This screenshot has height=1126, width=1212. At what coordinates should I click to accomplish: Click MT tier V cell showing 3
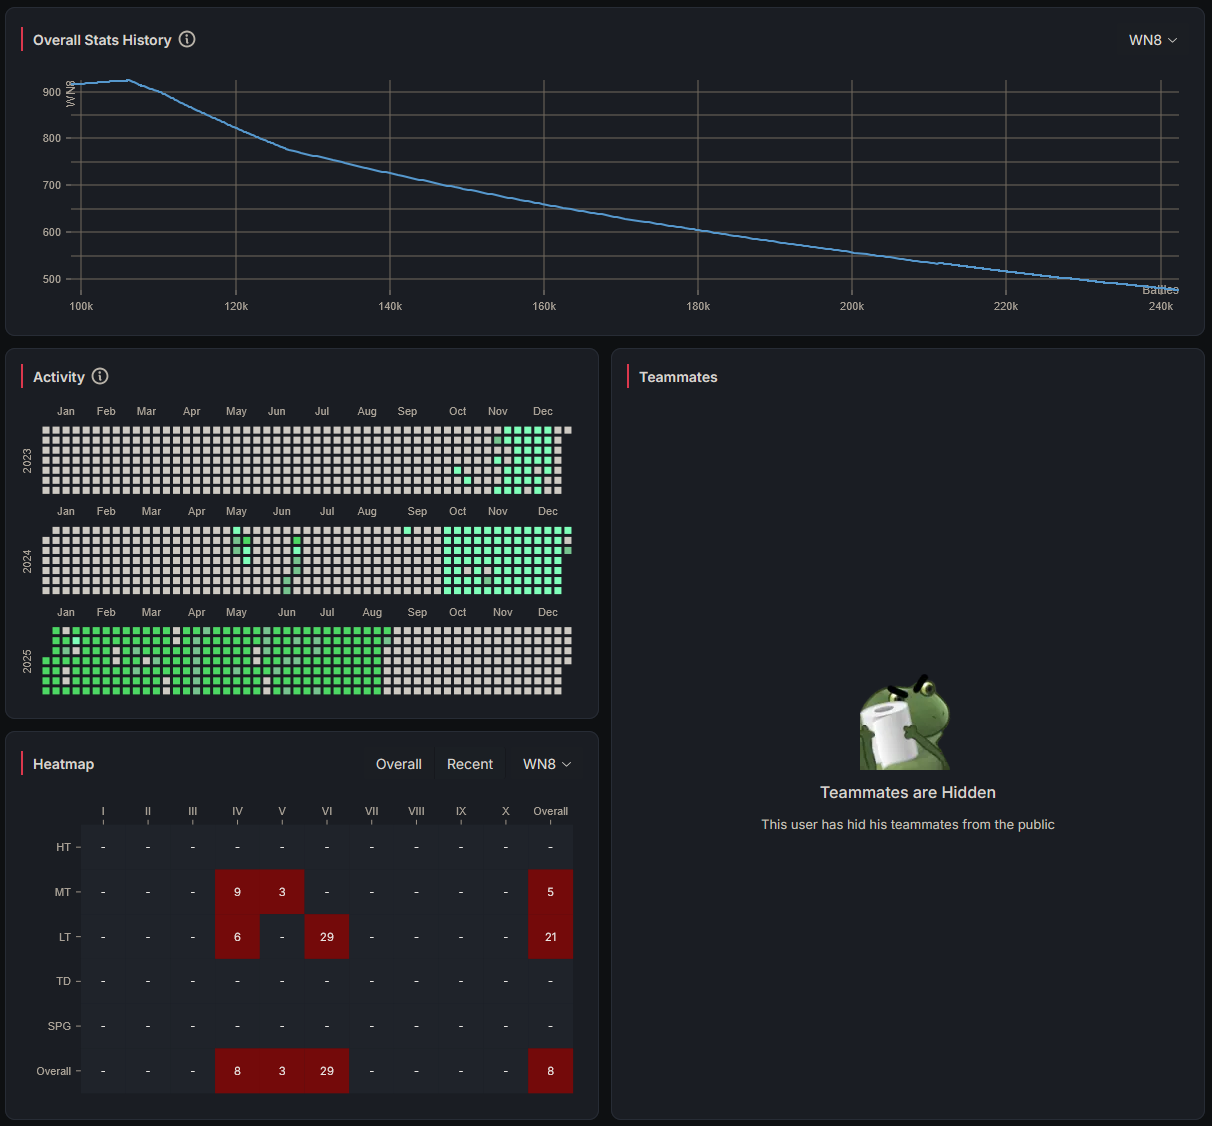282,892
